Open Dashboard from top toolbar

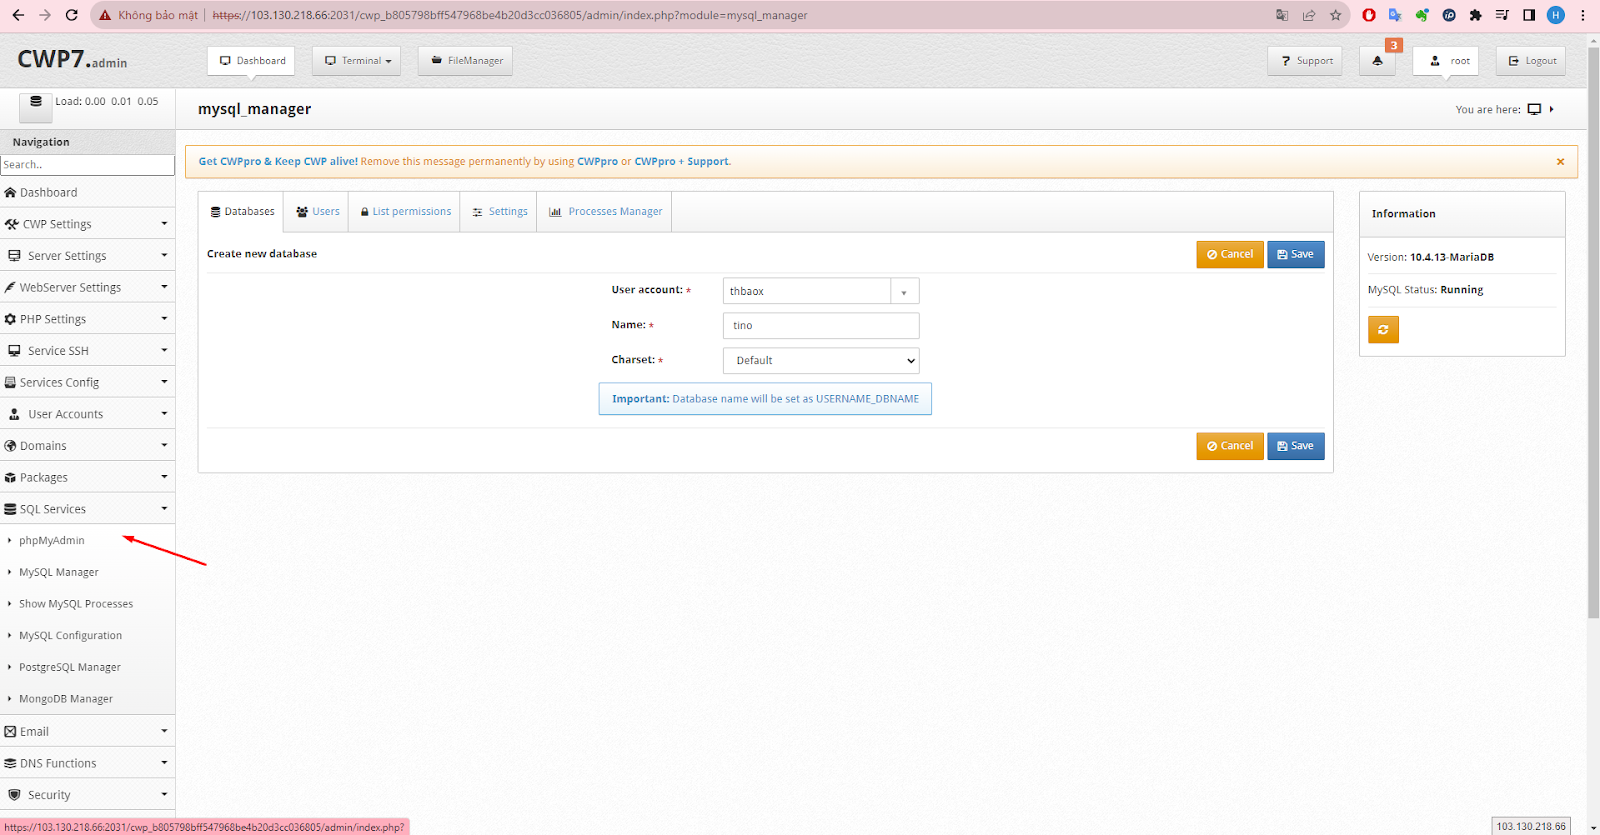tap(253, 61)
